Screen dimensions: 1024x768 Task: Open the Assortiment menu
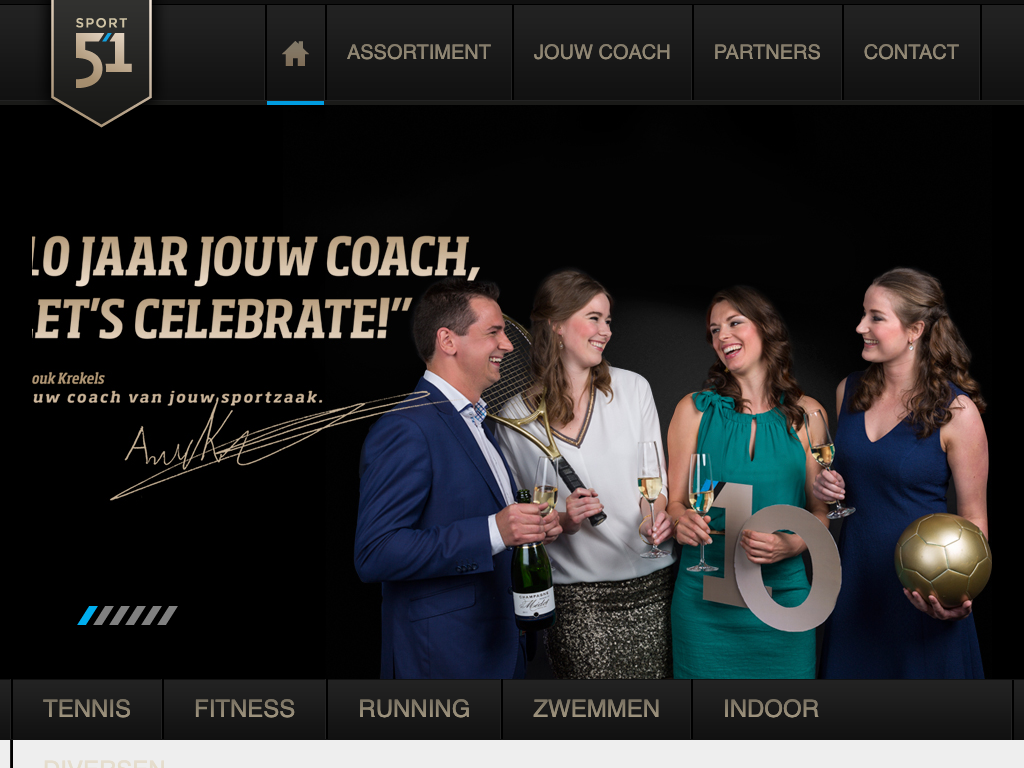(x=419, y=52)
